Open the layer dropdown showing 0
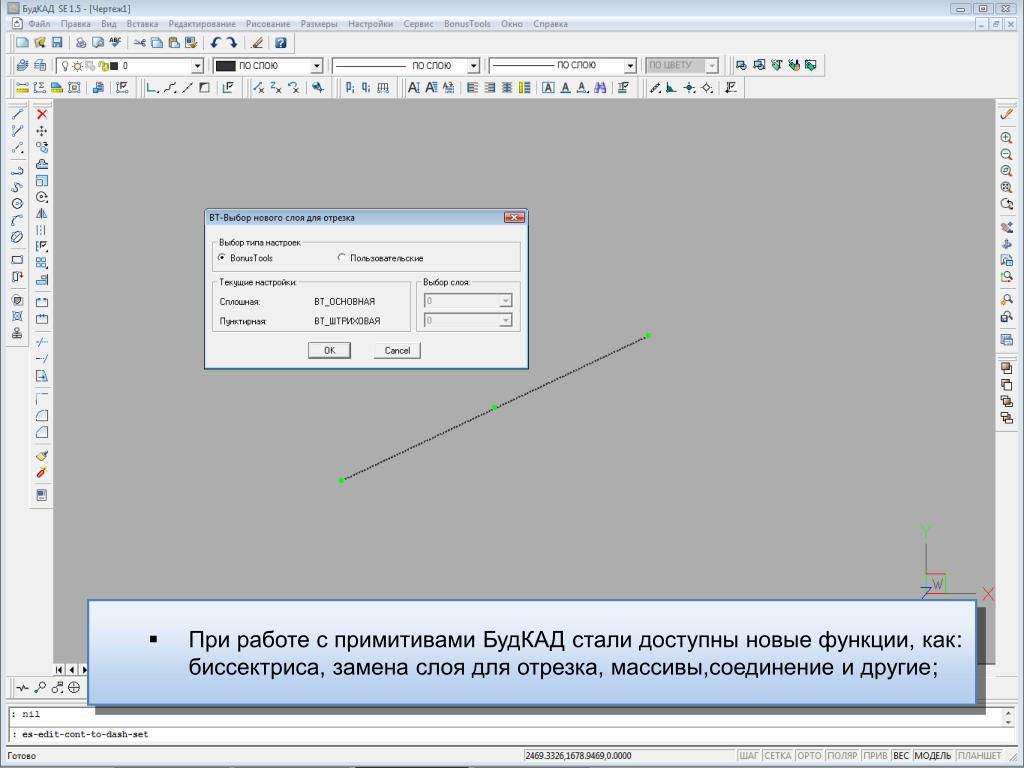The width and height of the screenshot is (1024, 768). point(197,66)
